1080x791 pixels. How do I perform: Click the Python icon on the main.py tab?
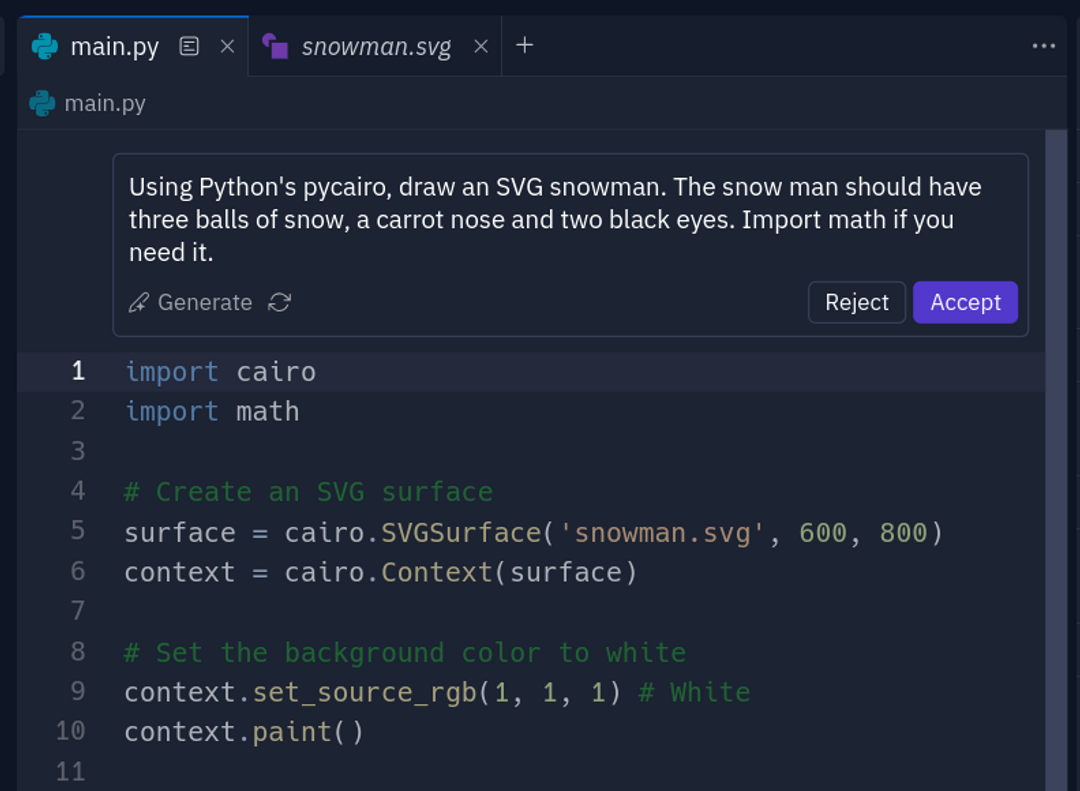(x=44, y=45)
